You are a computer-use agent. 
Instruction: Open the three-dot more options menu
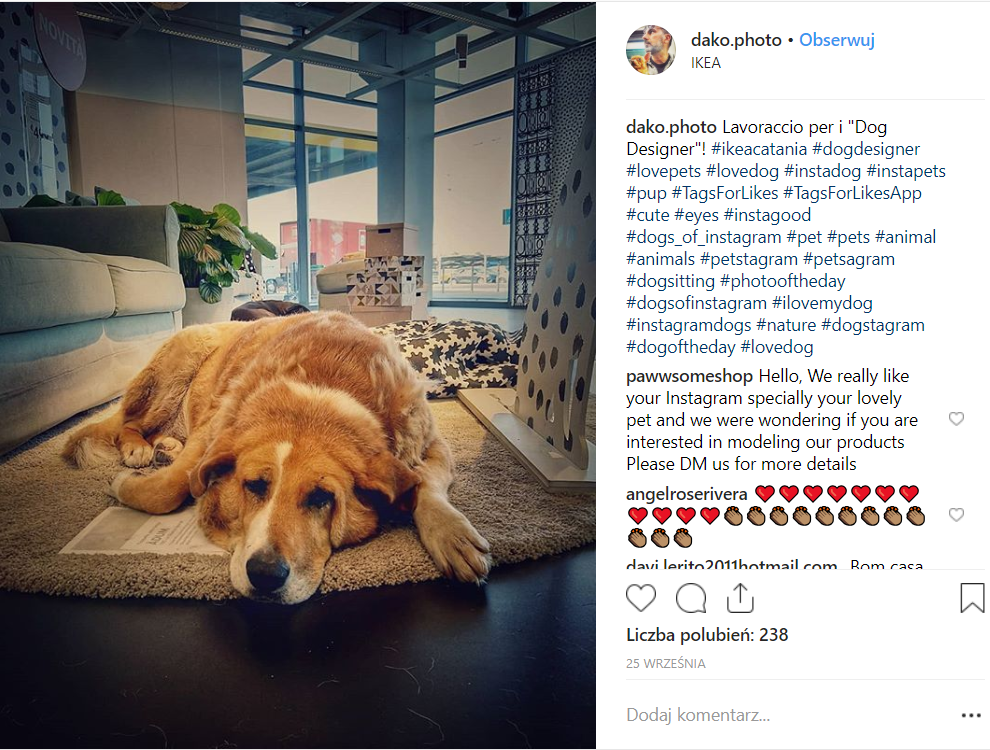click(x=971, y=715)
